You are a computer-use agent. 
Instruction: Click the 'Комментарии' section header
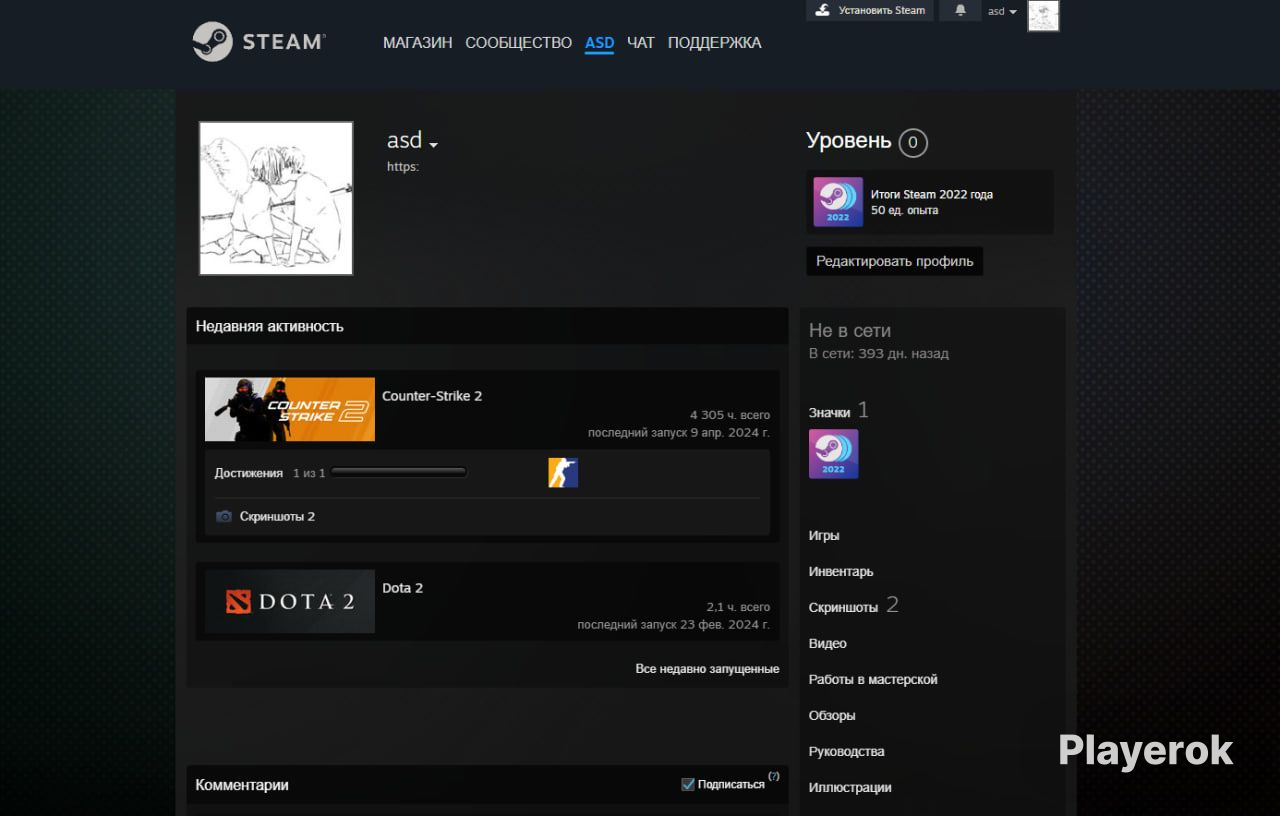tap(242, 785)
